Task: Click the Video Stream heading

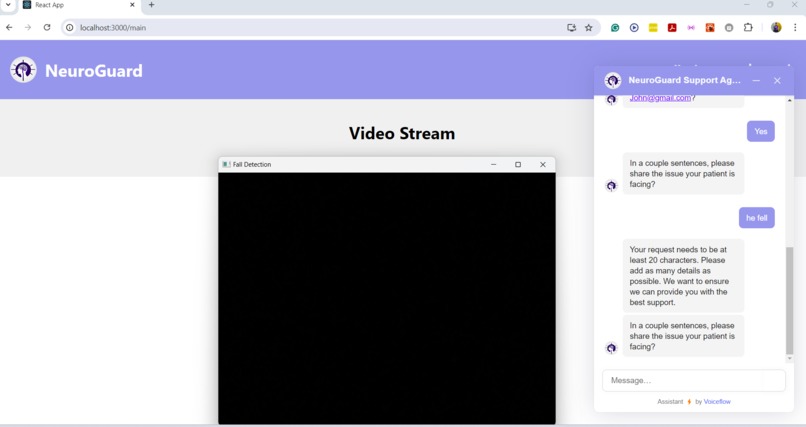Action: [402, 134]
